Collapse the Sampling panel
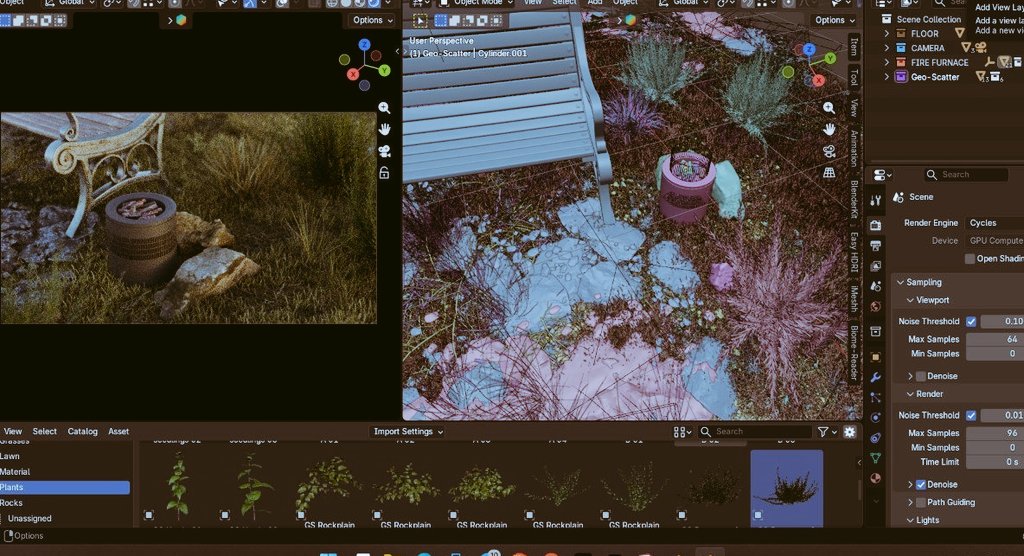The height and width of the screenshot is (556, 1024). 901,282
